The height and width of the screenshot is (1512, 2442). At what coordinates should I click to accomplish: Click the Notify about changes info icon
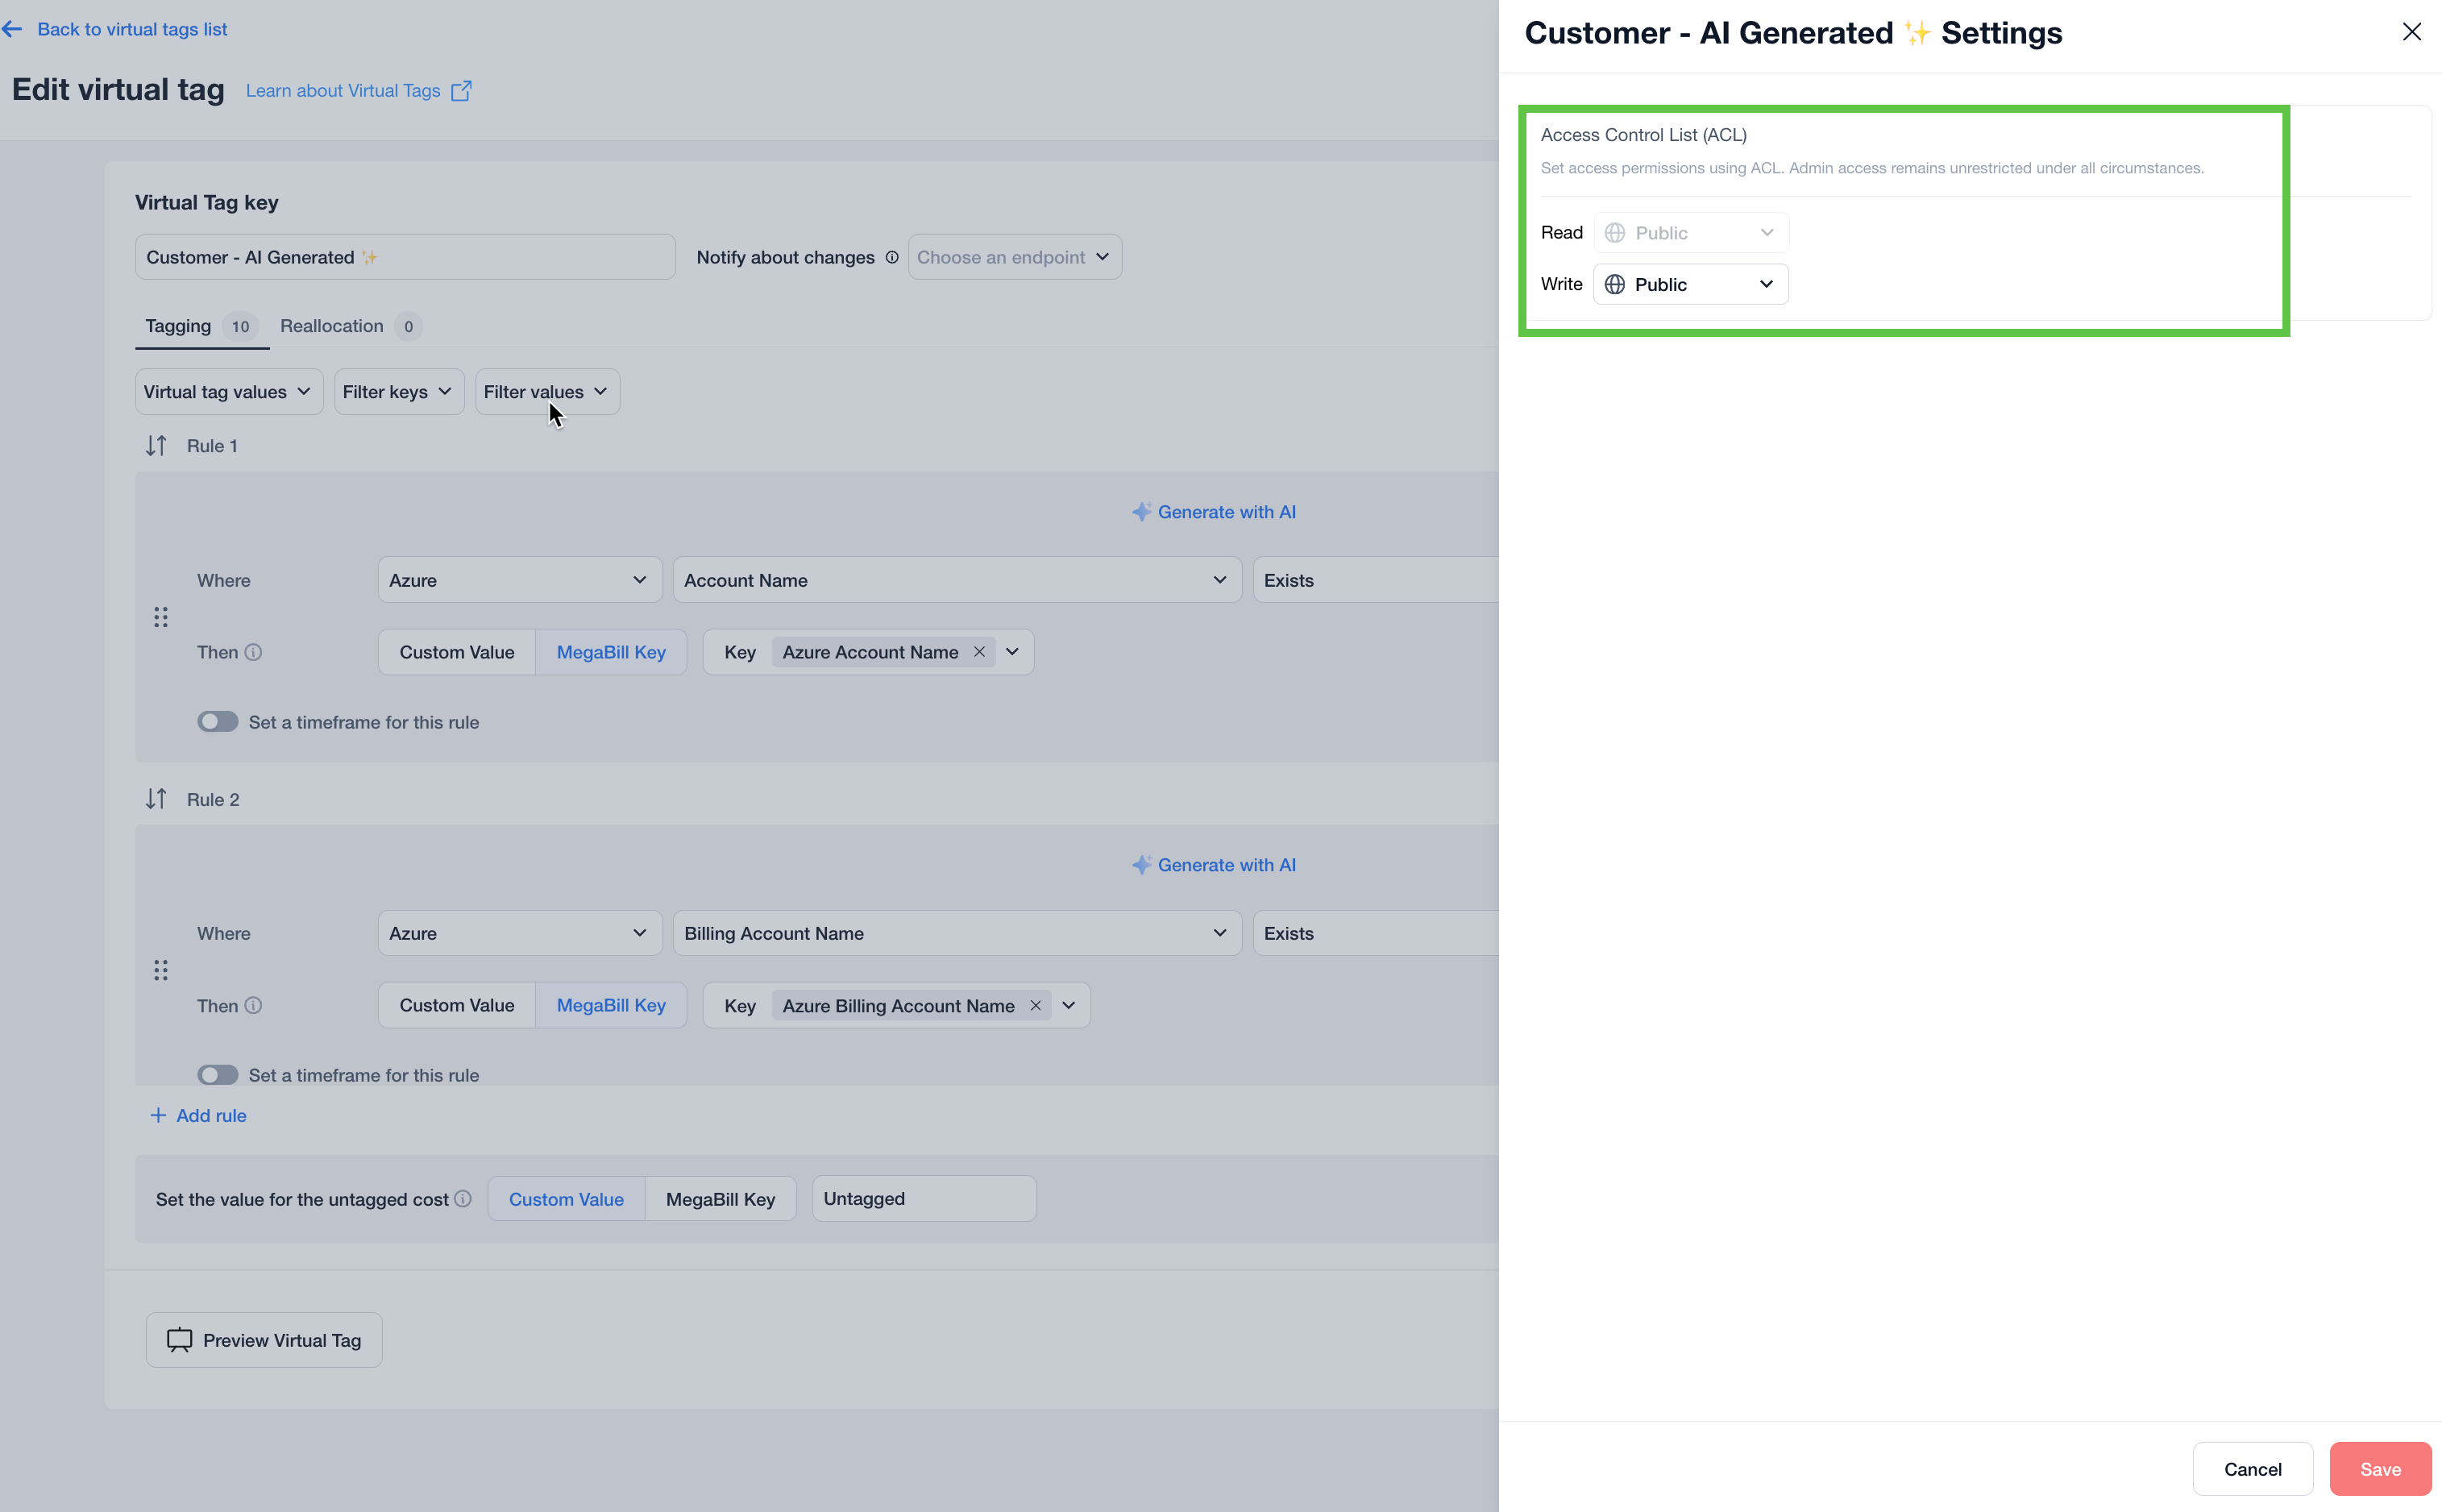(892, 257)
